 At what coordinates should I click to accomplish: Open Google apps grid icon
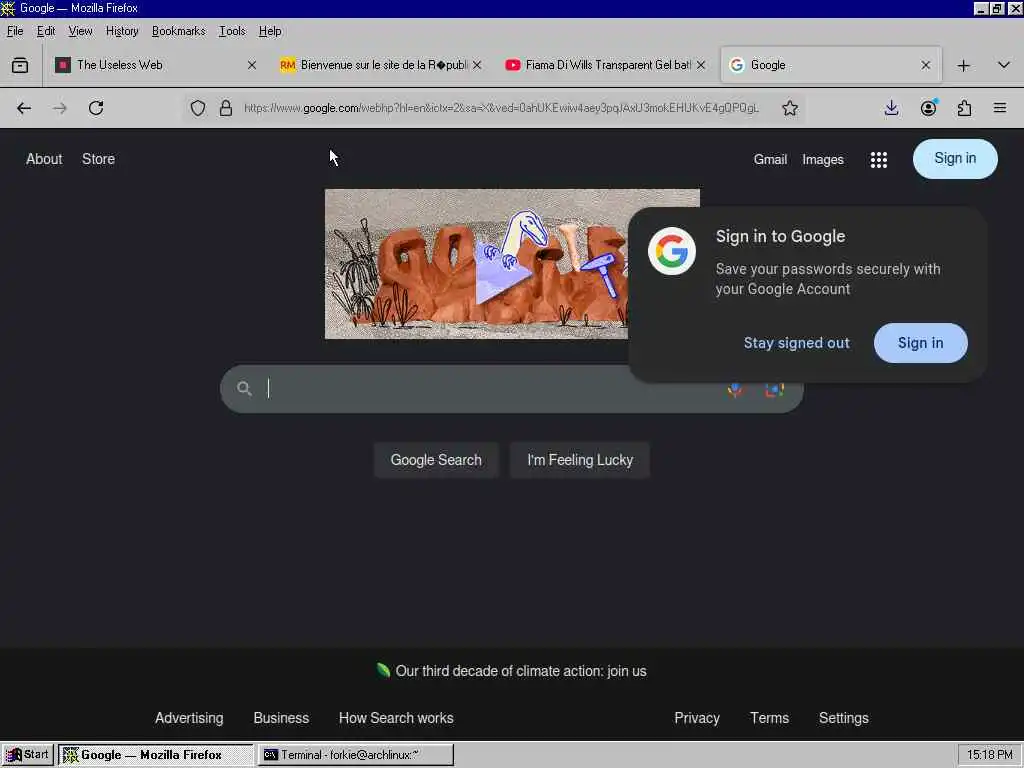[879, 159]
